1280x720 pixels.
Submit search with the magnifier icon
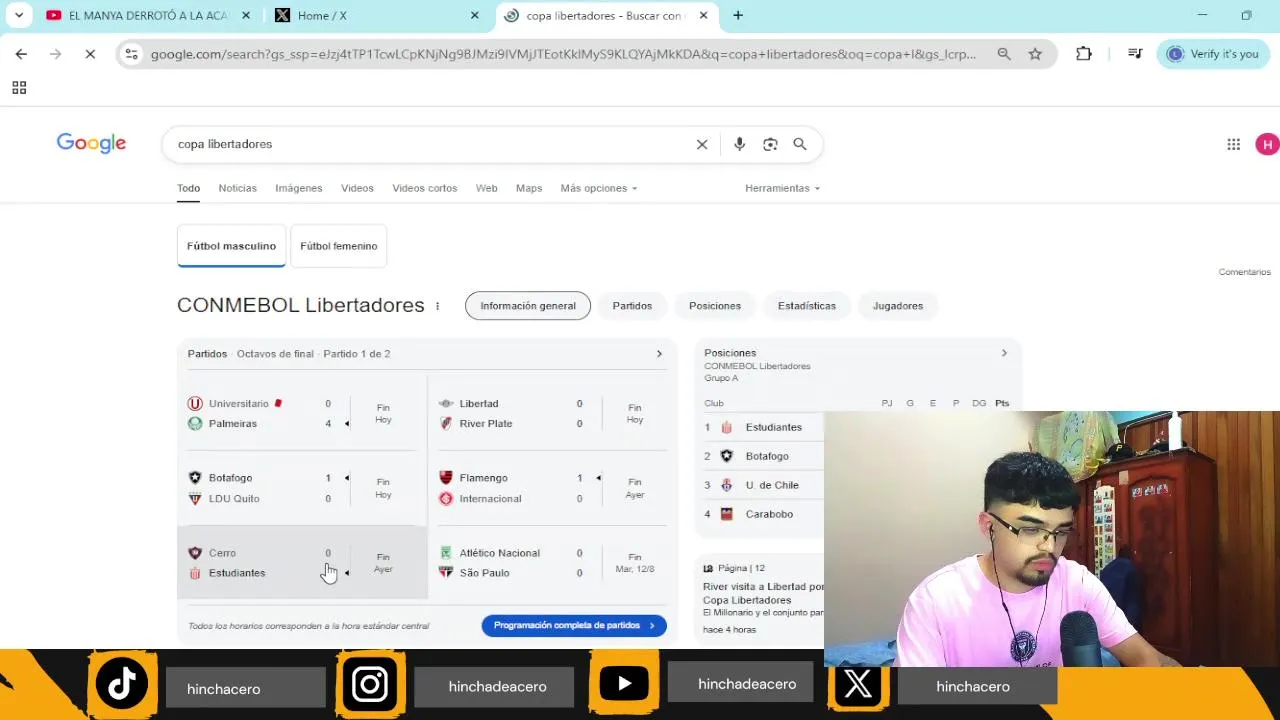tap(800, 144)
